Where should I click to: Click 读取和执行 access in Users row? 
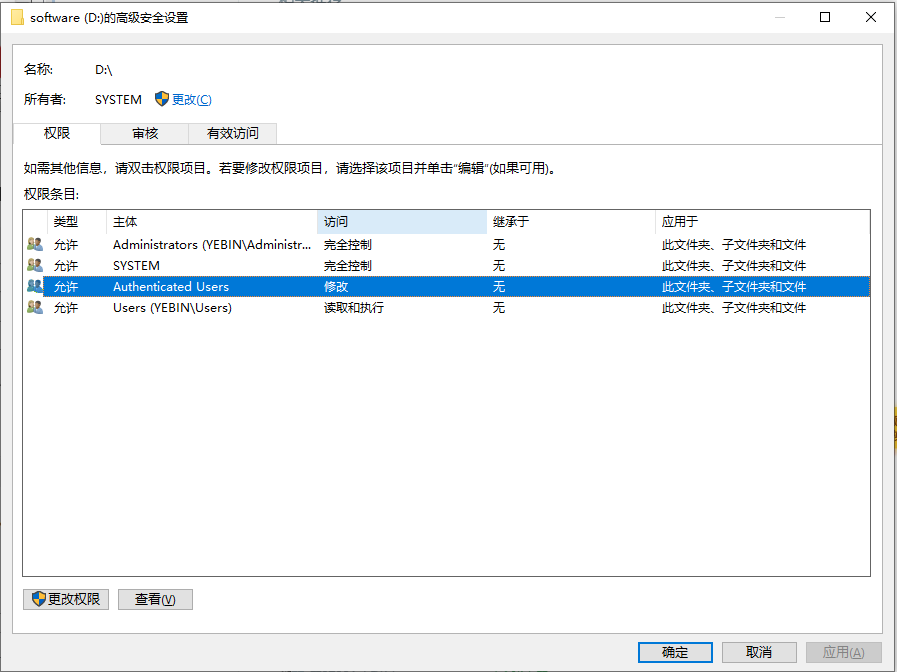(x=354, y=308)
